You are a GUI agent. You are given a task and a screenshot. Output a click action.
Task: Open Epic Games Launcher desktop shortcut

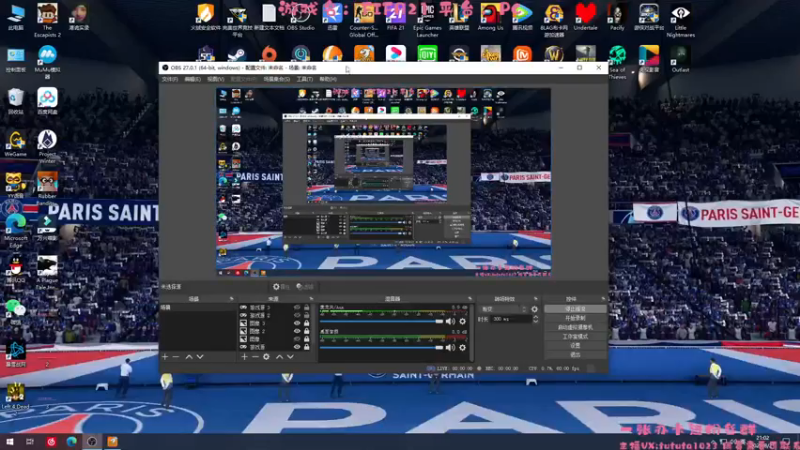click(x=427, y=20)
